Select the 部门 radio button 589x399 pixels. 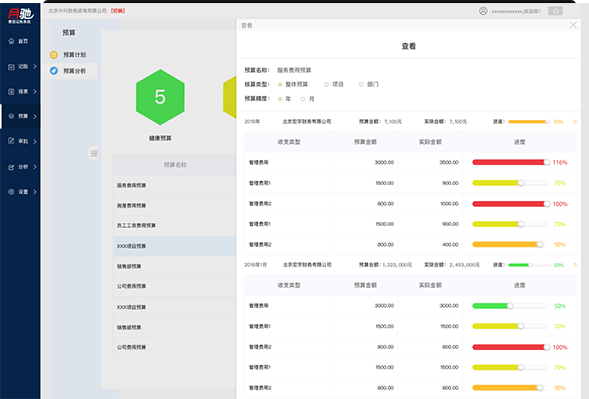tap(361, 85)
